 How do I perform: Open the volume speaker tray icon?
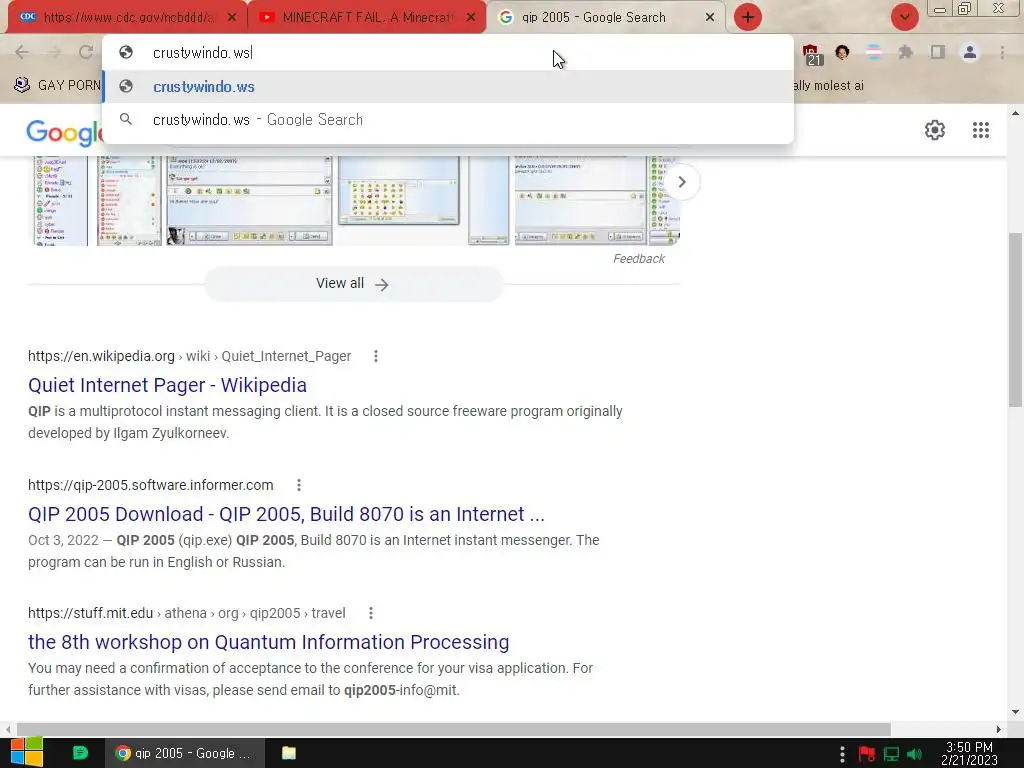[915, 754]
